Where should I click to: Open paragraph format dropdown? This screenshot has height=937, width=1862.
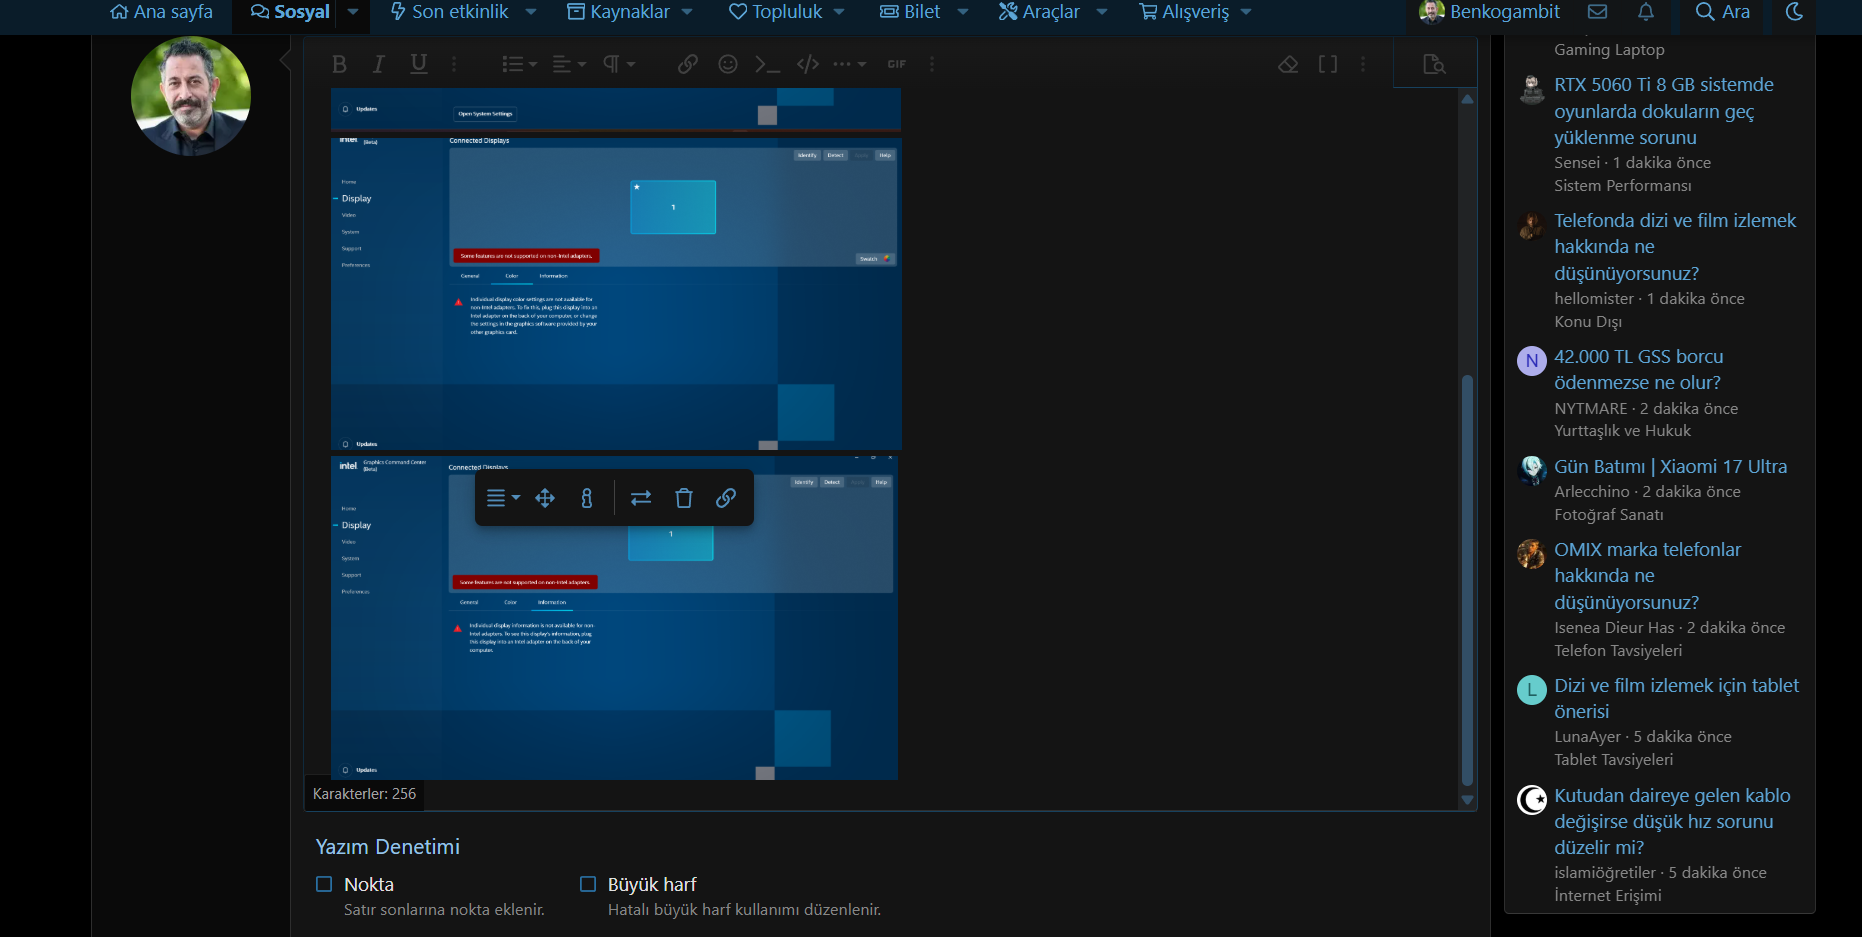(619, 64)
